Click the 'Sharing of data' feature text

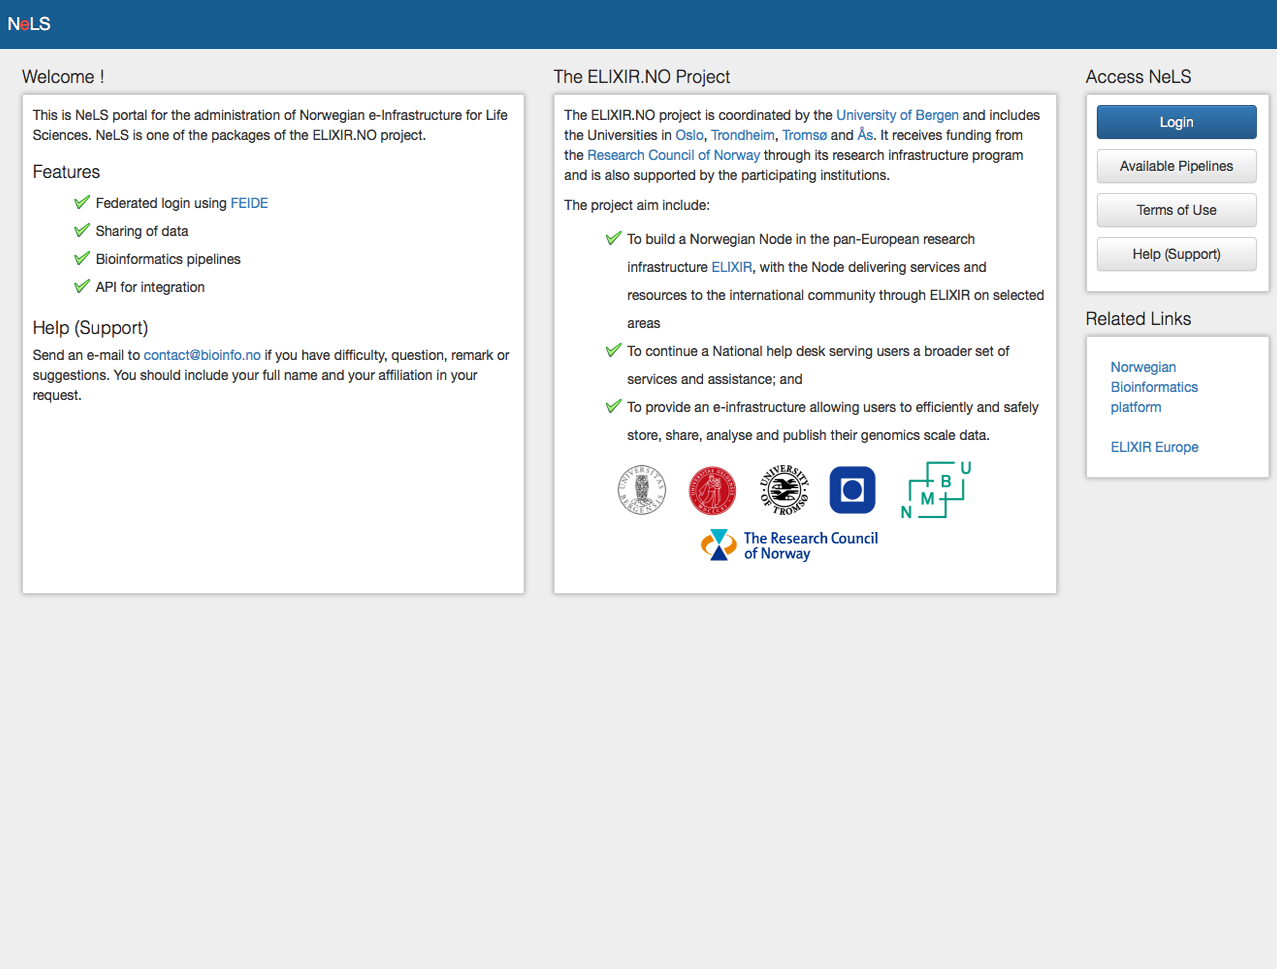[142, 231]
